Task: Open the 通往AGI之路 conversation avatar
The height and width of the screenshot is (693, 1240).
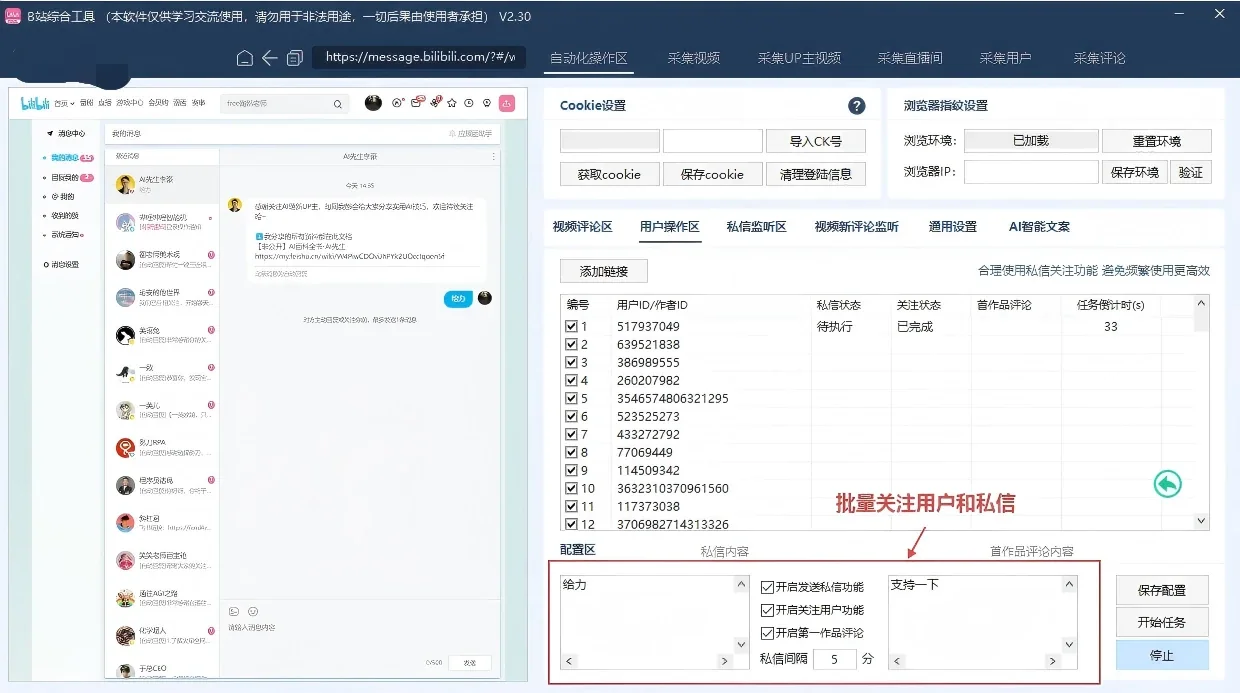Action: (125, 598)
